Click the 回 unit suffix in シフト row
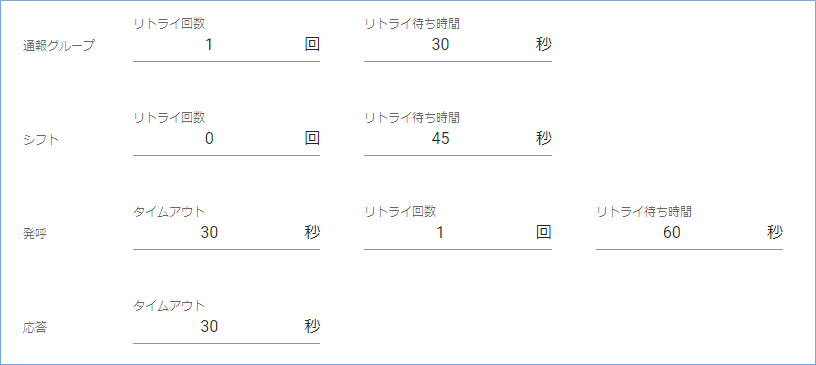Viewport: 816px width, 365px height. (x=312, y=139)
